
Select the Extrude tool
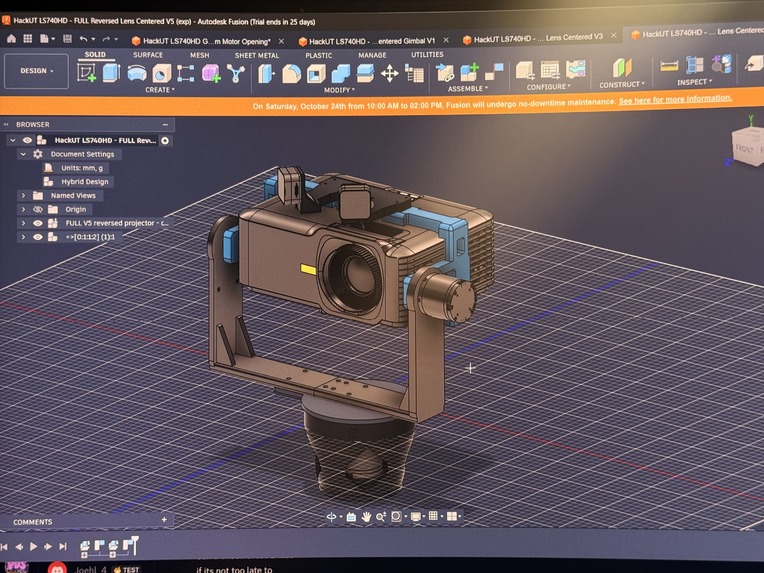[x=111, y=73]
